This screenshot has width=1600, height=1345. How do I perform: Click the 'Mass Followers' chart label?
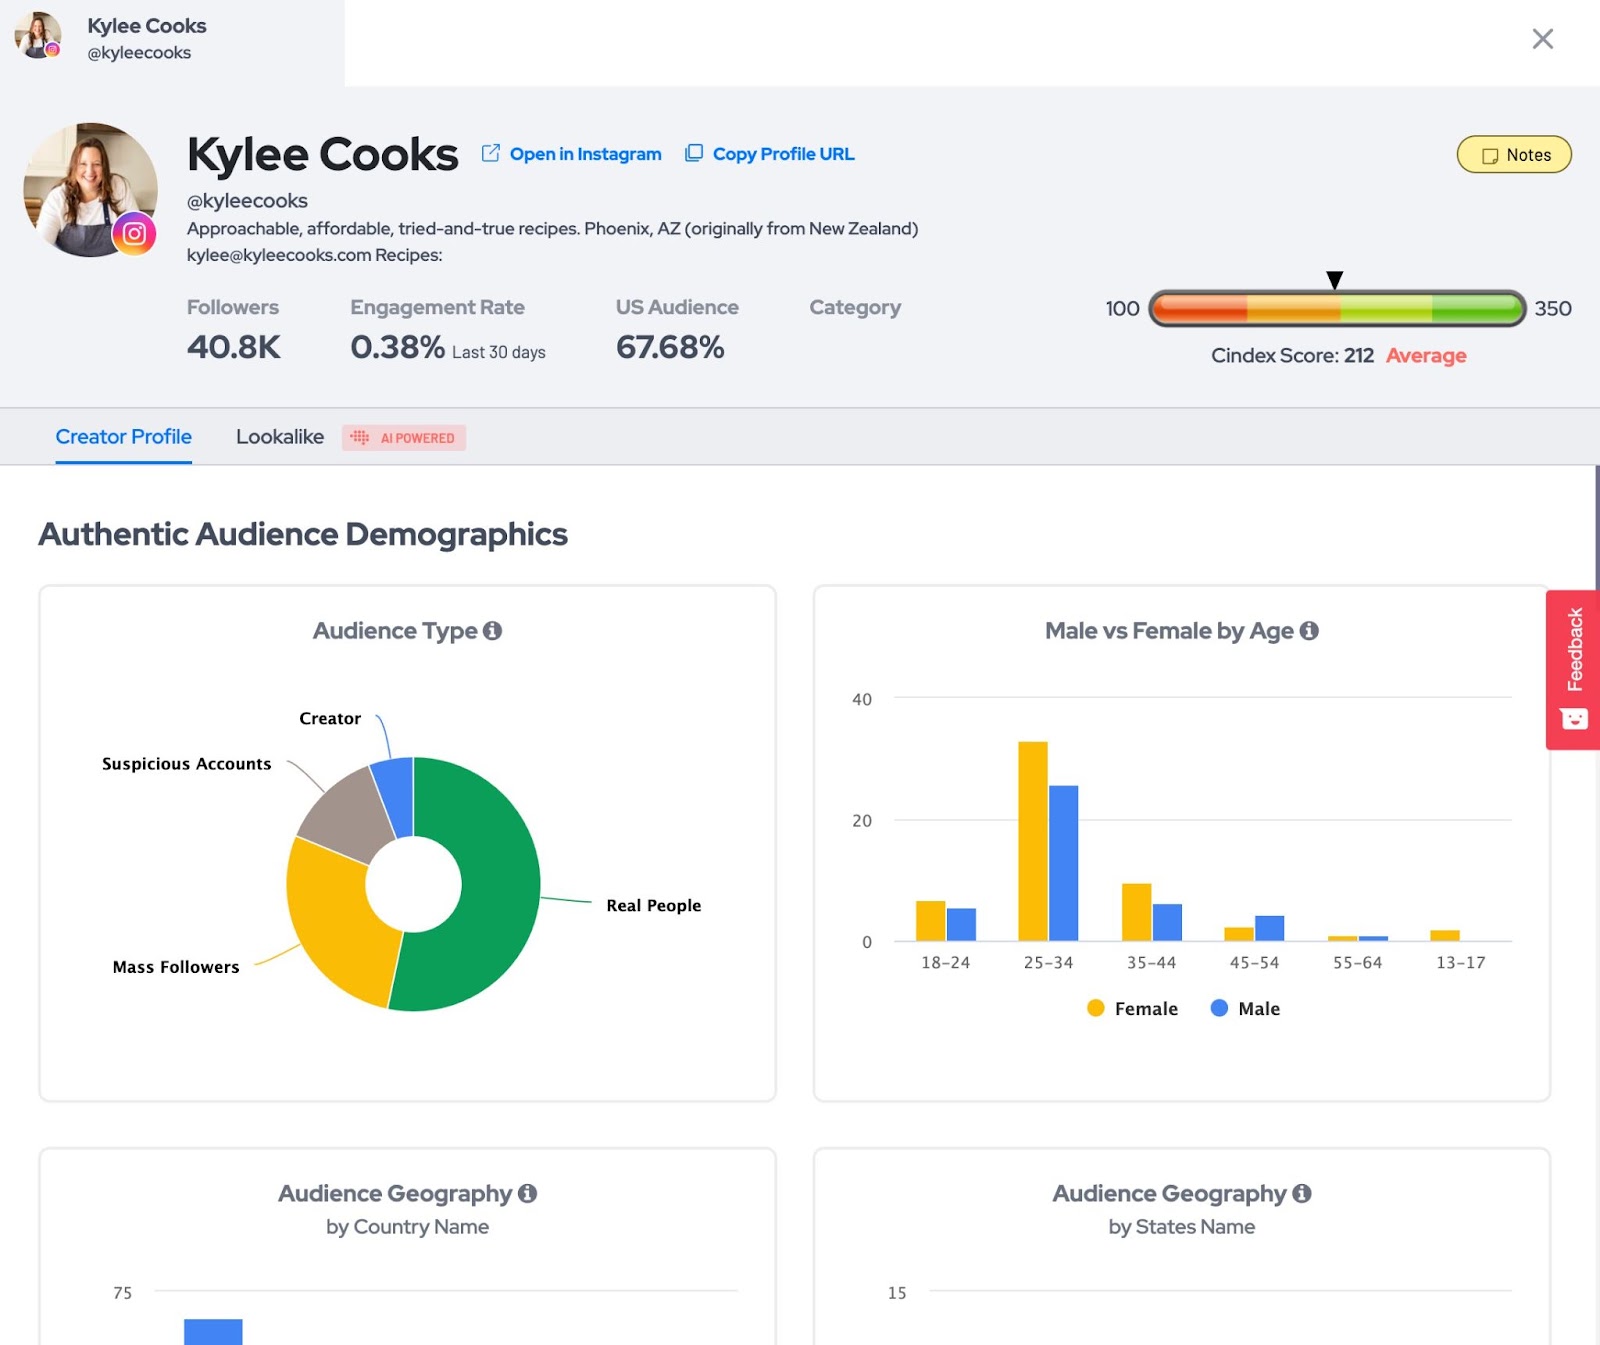point(176,967)
